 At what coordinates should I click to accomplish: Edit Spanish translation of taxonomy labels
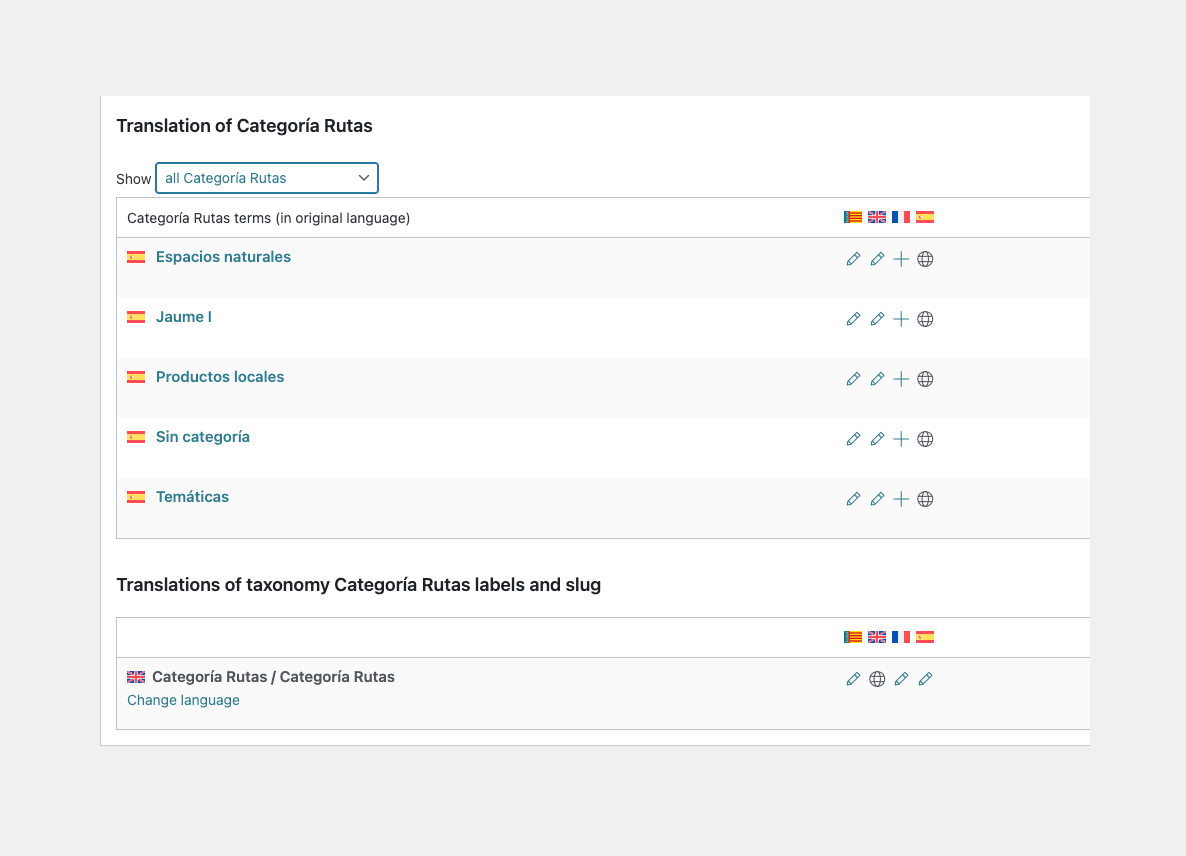[x=925, y=679]
